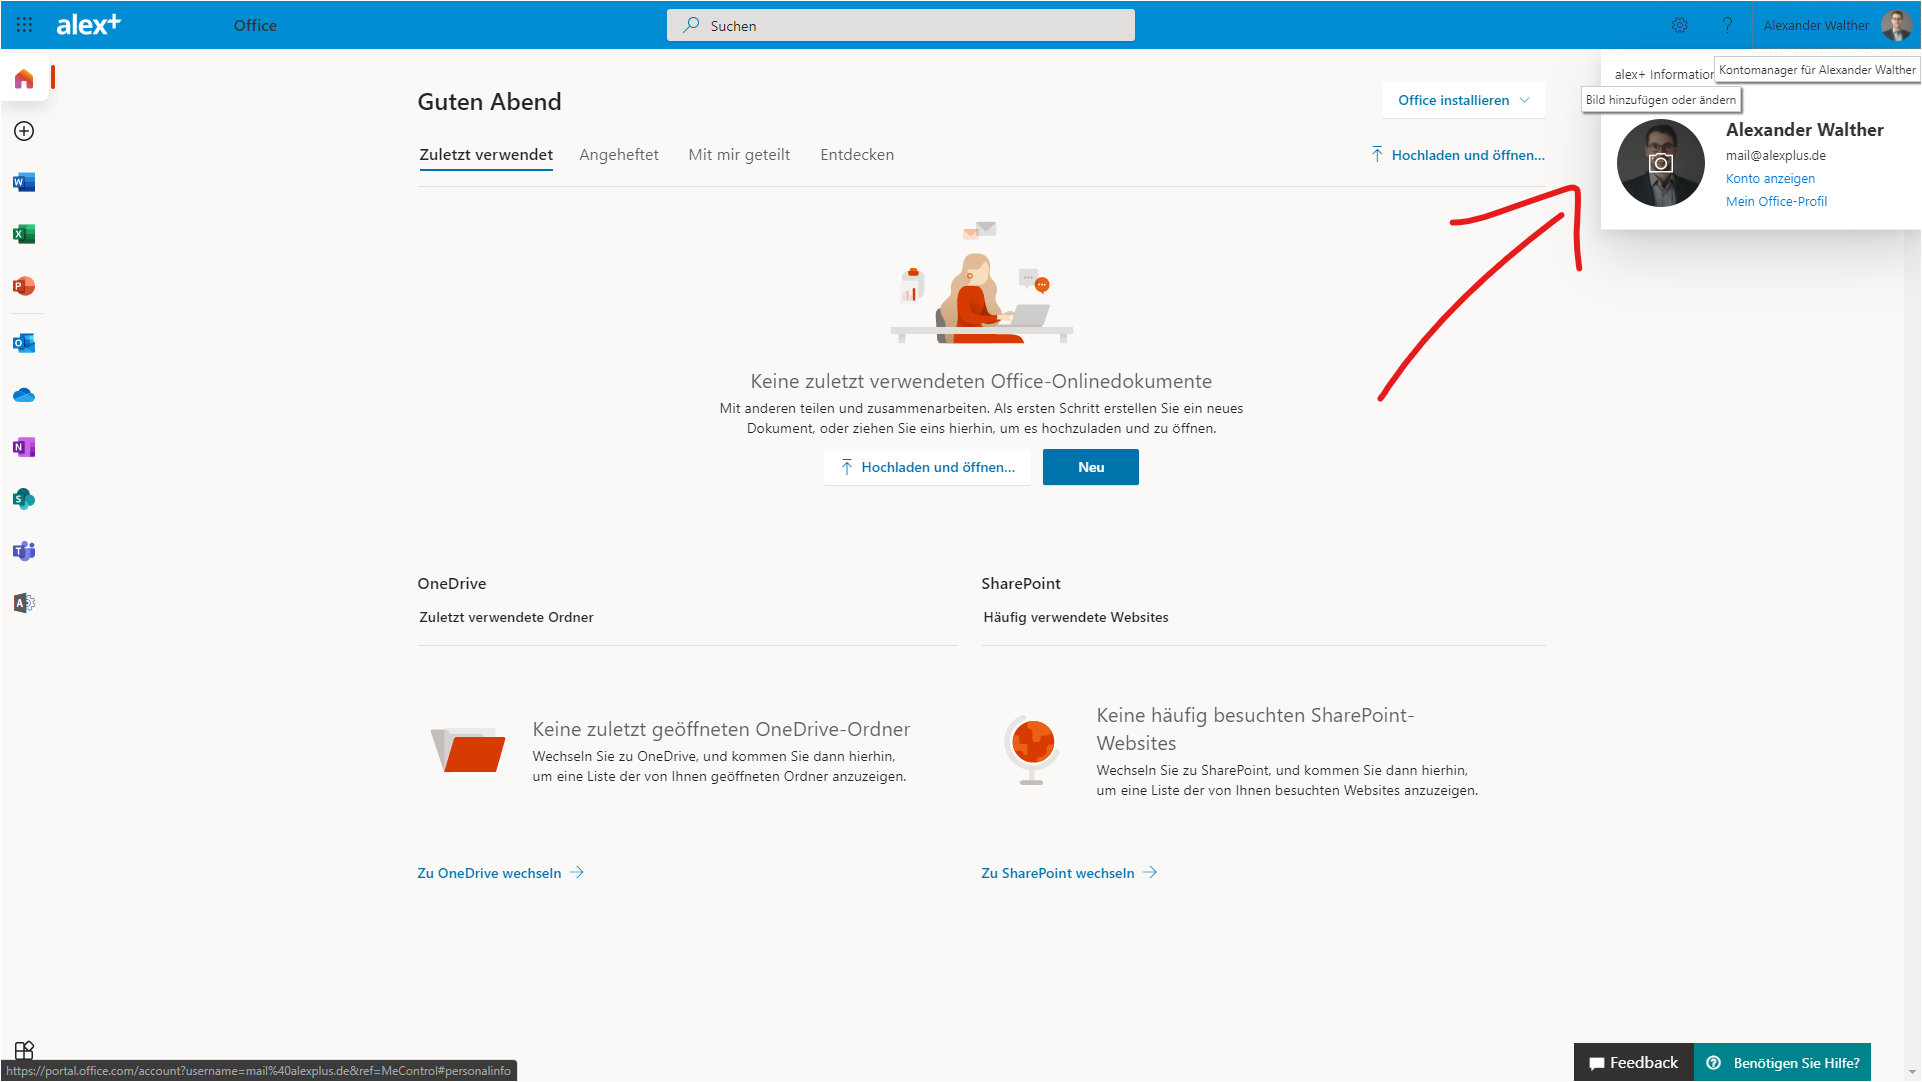Click the Alexander Walther name in header
This screenshot has height=1082, width=1922.
[x=1816, y=26]
